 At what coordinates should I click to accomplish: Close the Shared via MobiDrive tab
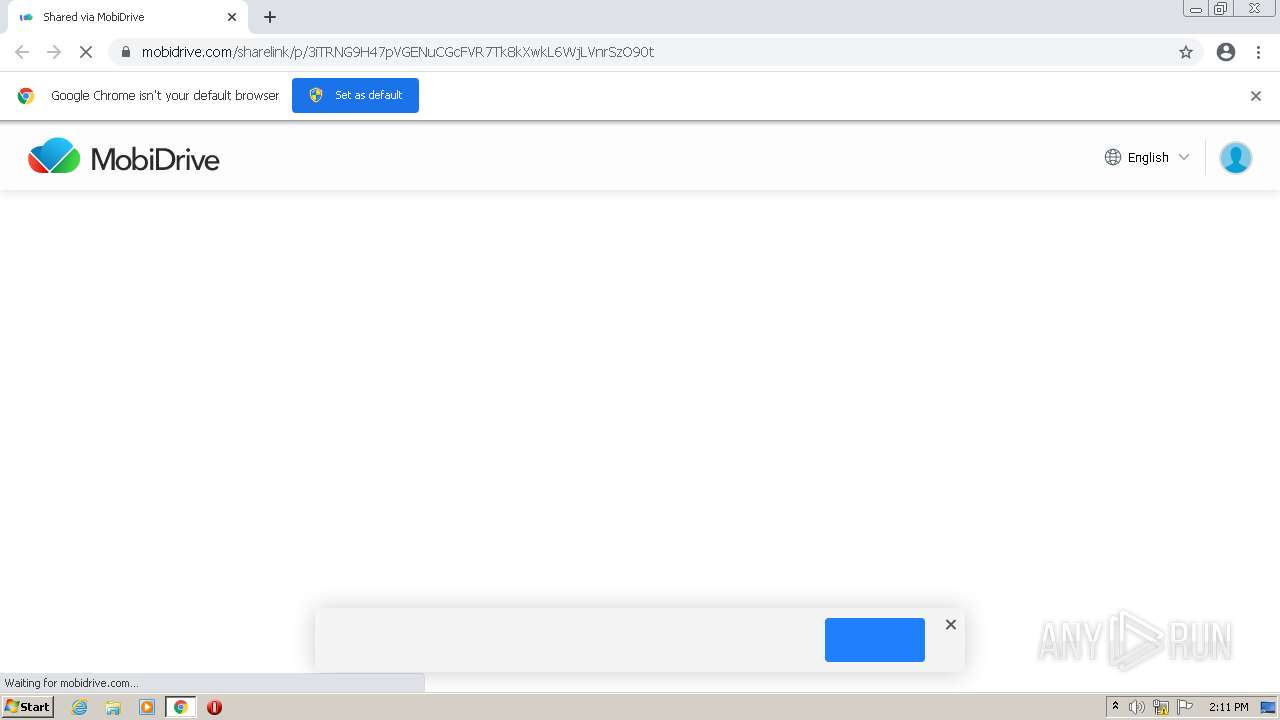click(x=232, y=17)
